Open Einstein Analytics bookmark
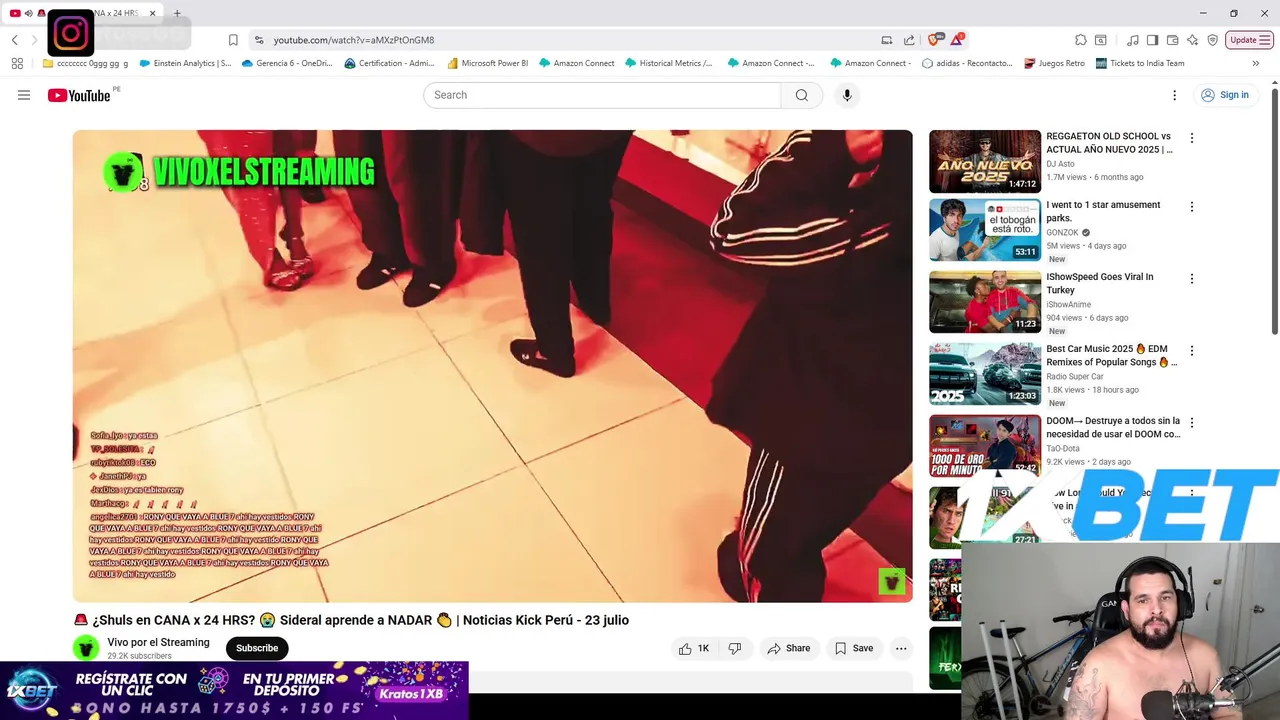The width and height of the screenshot is (1280, 720). coord(185,63)
